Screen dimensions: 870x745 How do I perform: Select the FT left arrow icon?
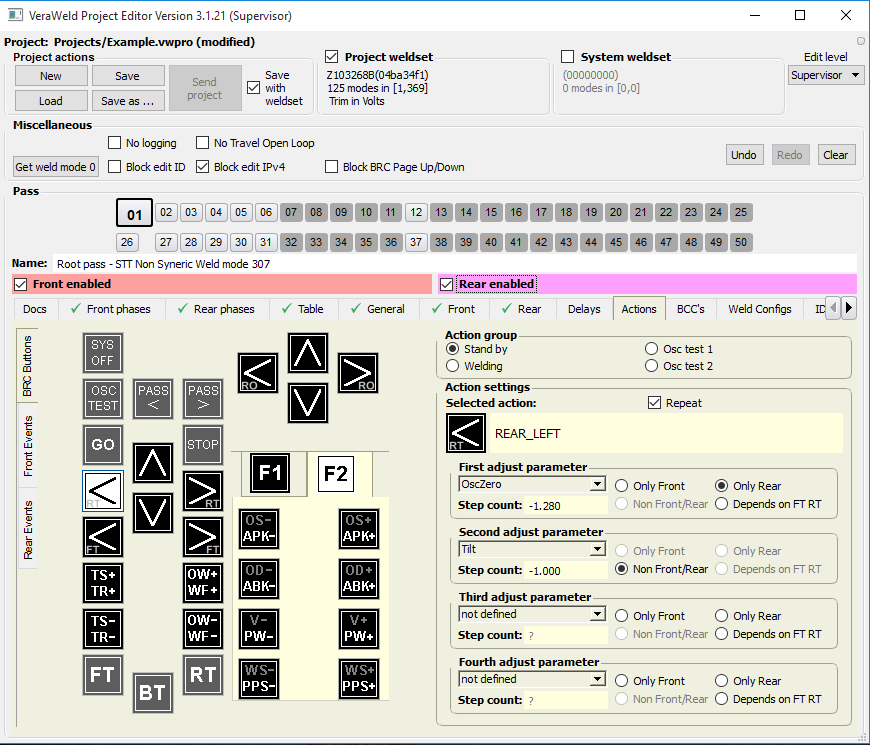[x=103, y=537]
